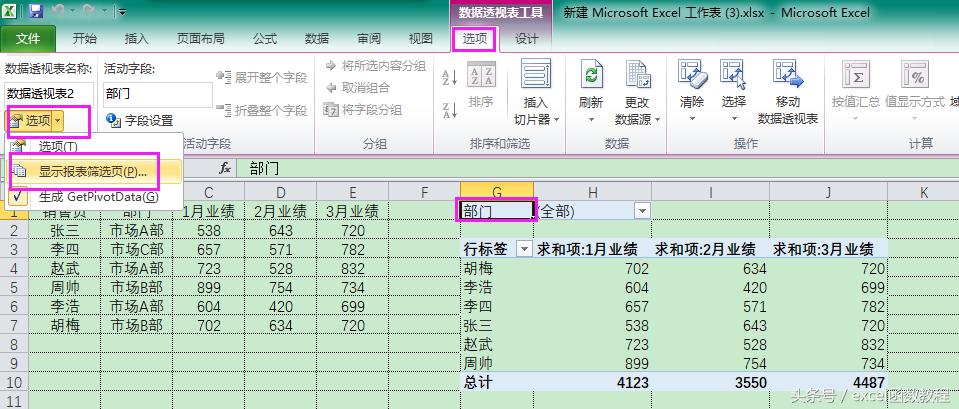Click the cell with value 899 in column C

click(x=209, y=287)
